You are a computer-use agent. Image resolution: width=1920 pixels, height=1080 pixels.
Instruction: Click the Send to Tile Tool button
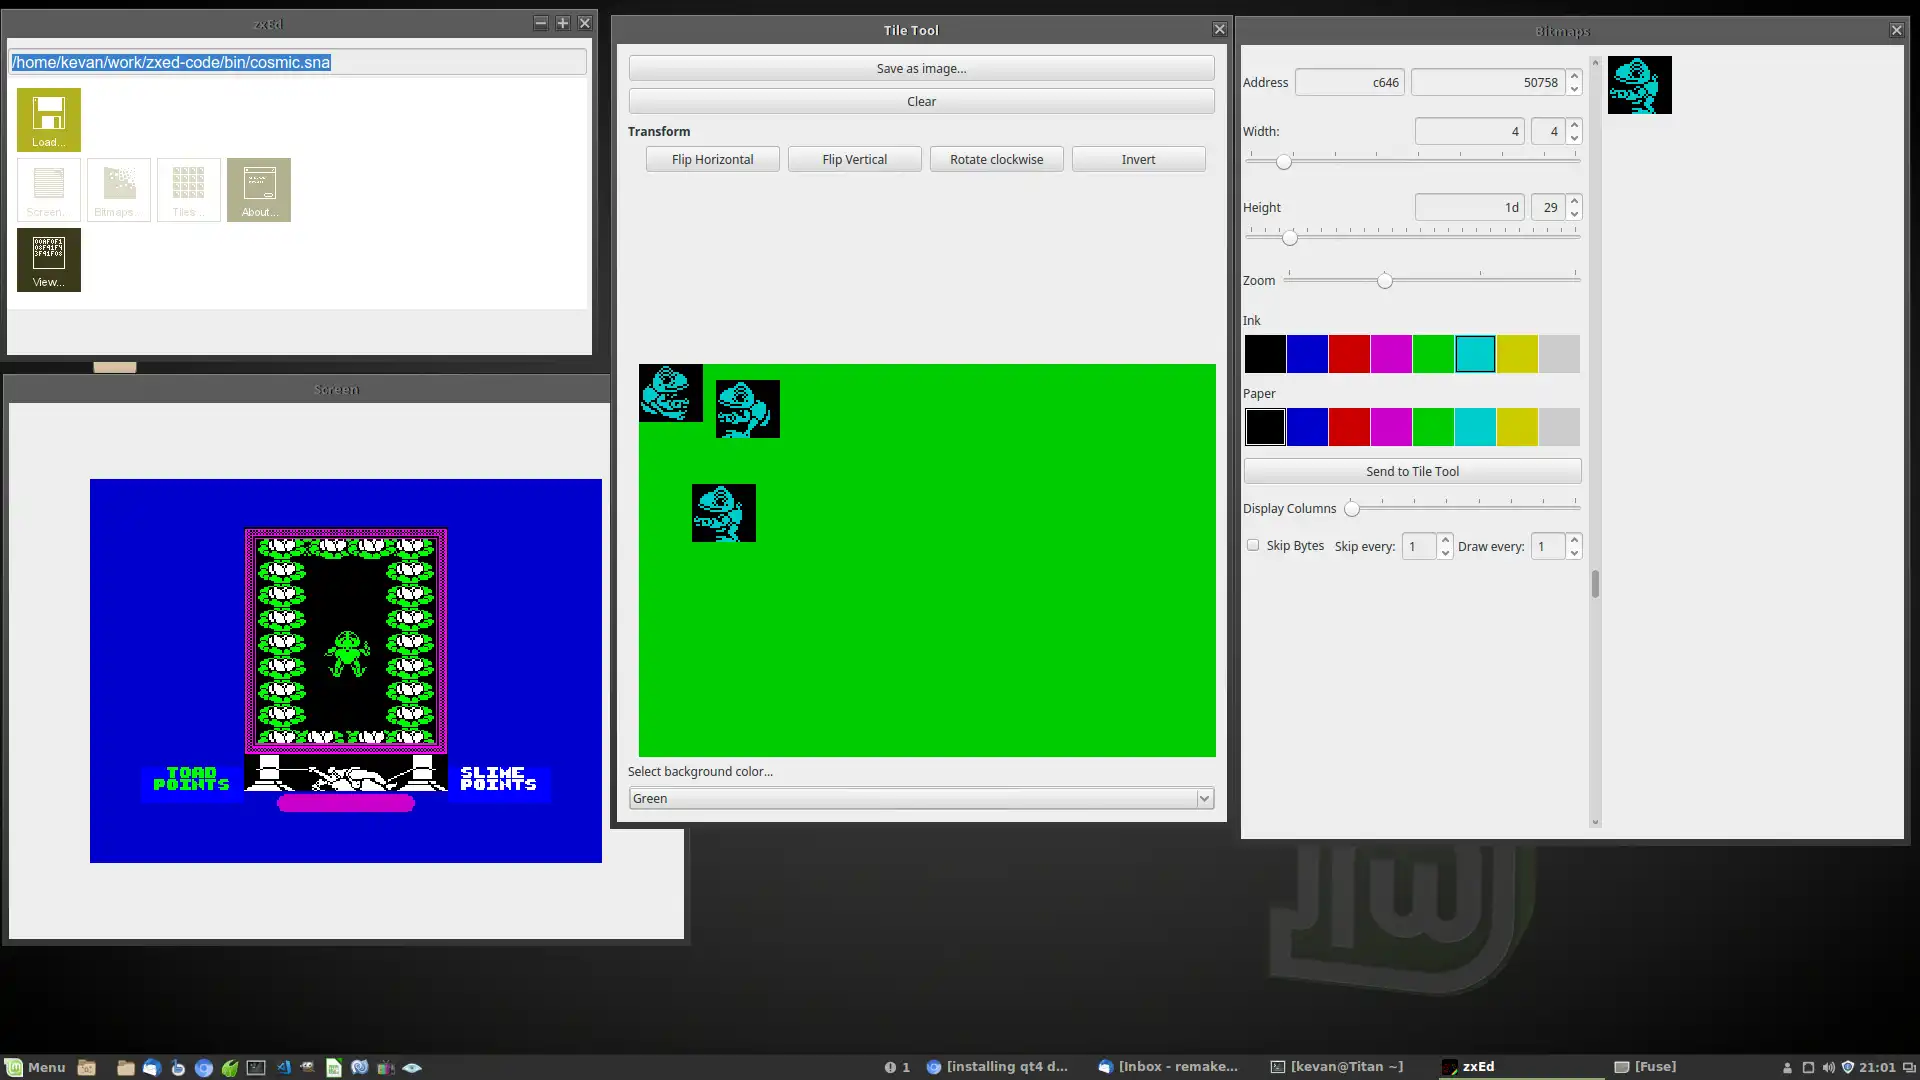(1411, 471)
